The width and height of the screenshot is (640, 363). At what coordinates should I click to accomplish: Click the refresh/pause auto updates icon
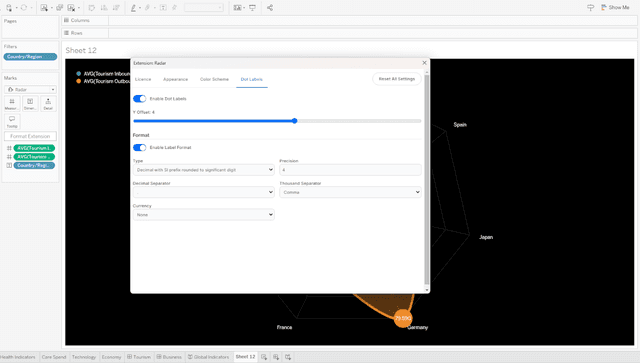click(24, 7)
